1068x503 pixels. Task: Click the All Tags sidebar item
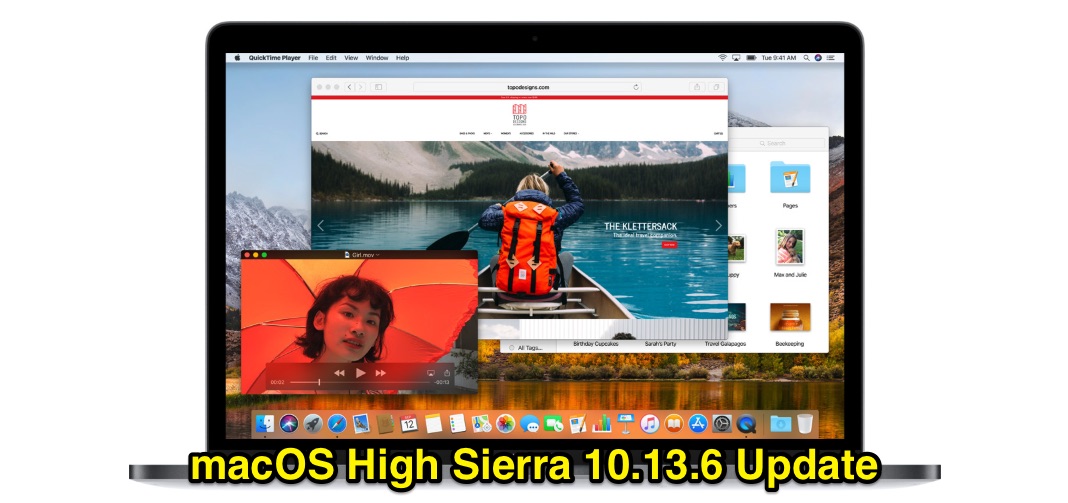[x=529, y=347]
